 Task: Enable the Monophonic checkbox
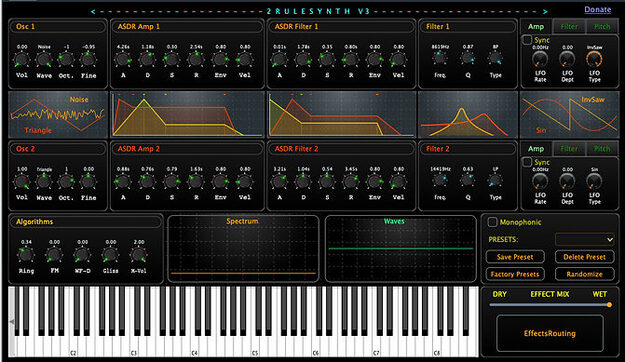pyautogui.click(x=492, y=222)
